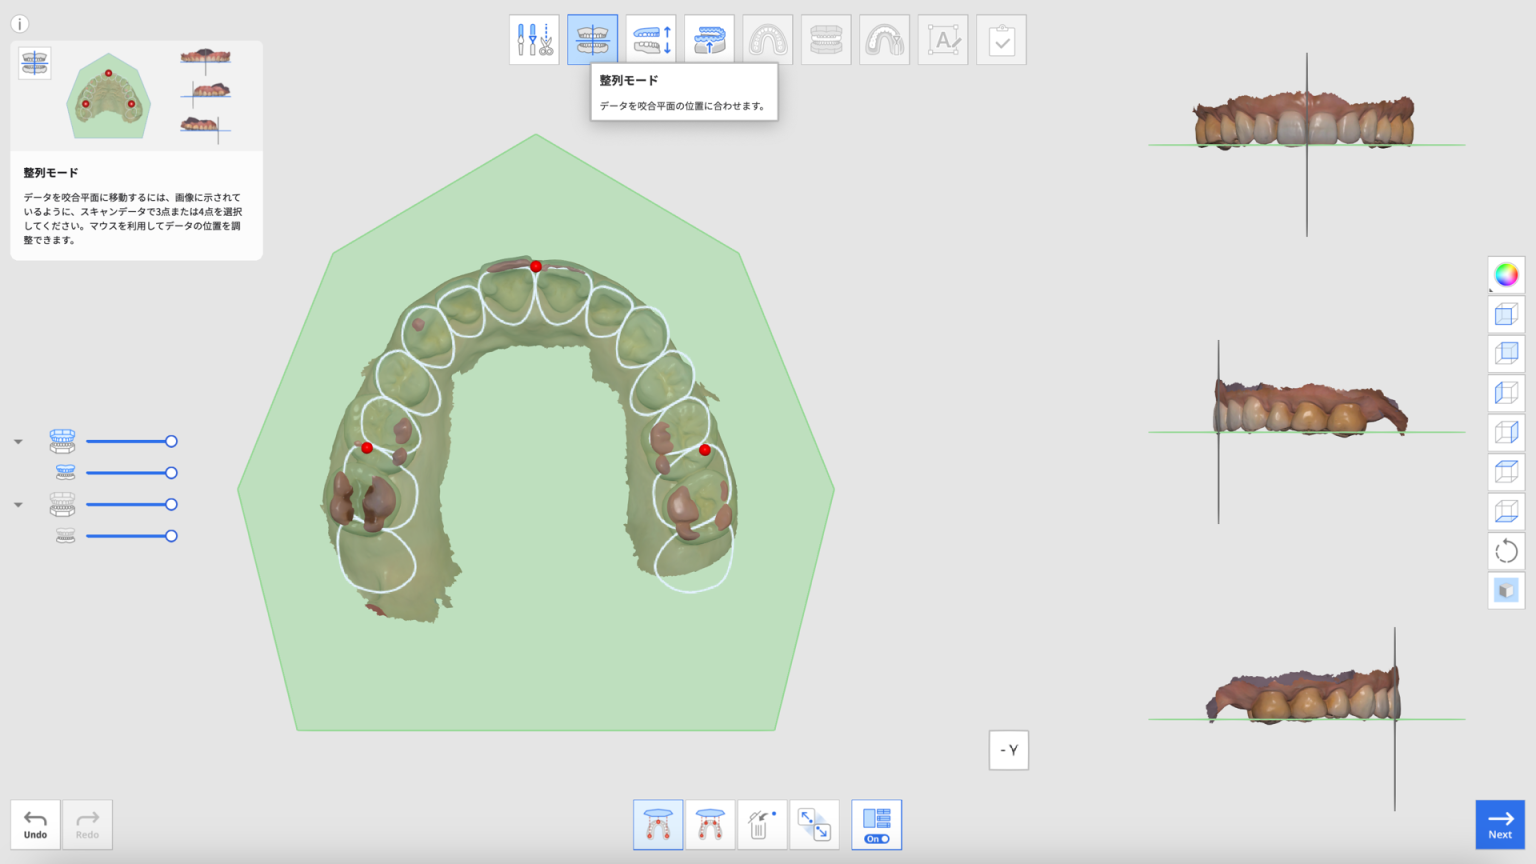Open the color wheel picker
The image size is (1536, 864).
1506,274
